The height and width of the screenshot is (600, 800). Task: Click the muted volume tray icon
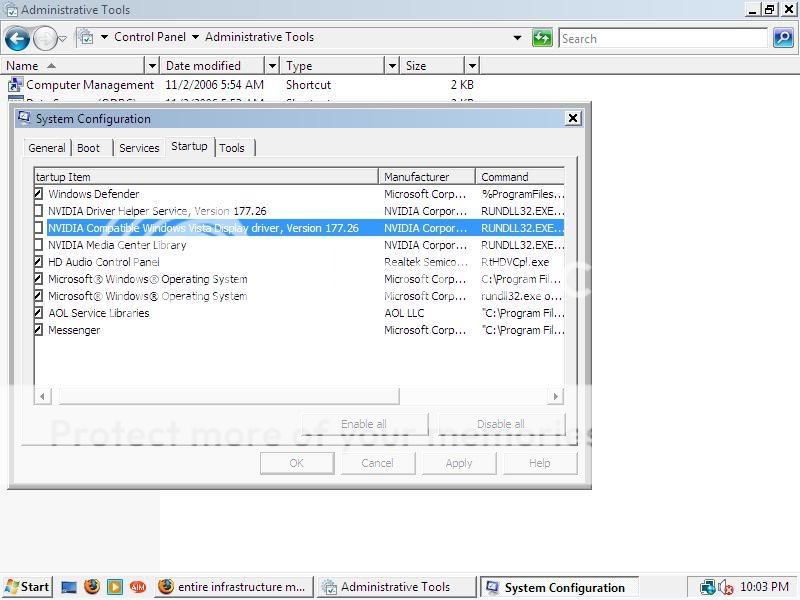click(x=726, y=588)
